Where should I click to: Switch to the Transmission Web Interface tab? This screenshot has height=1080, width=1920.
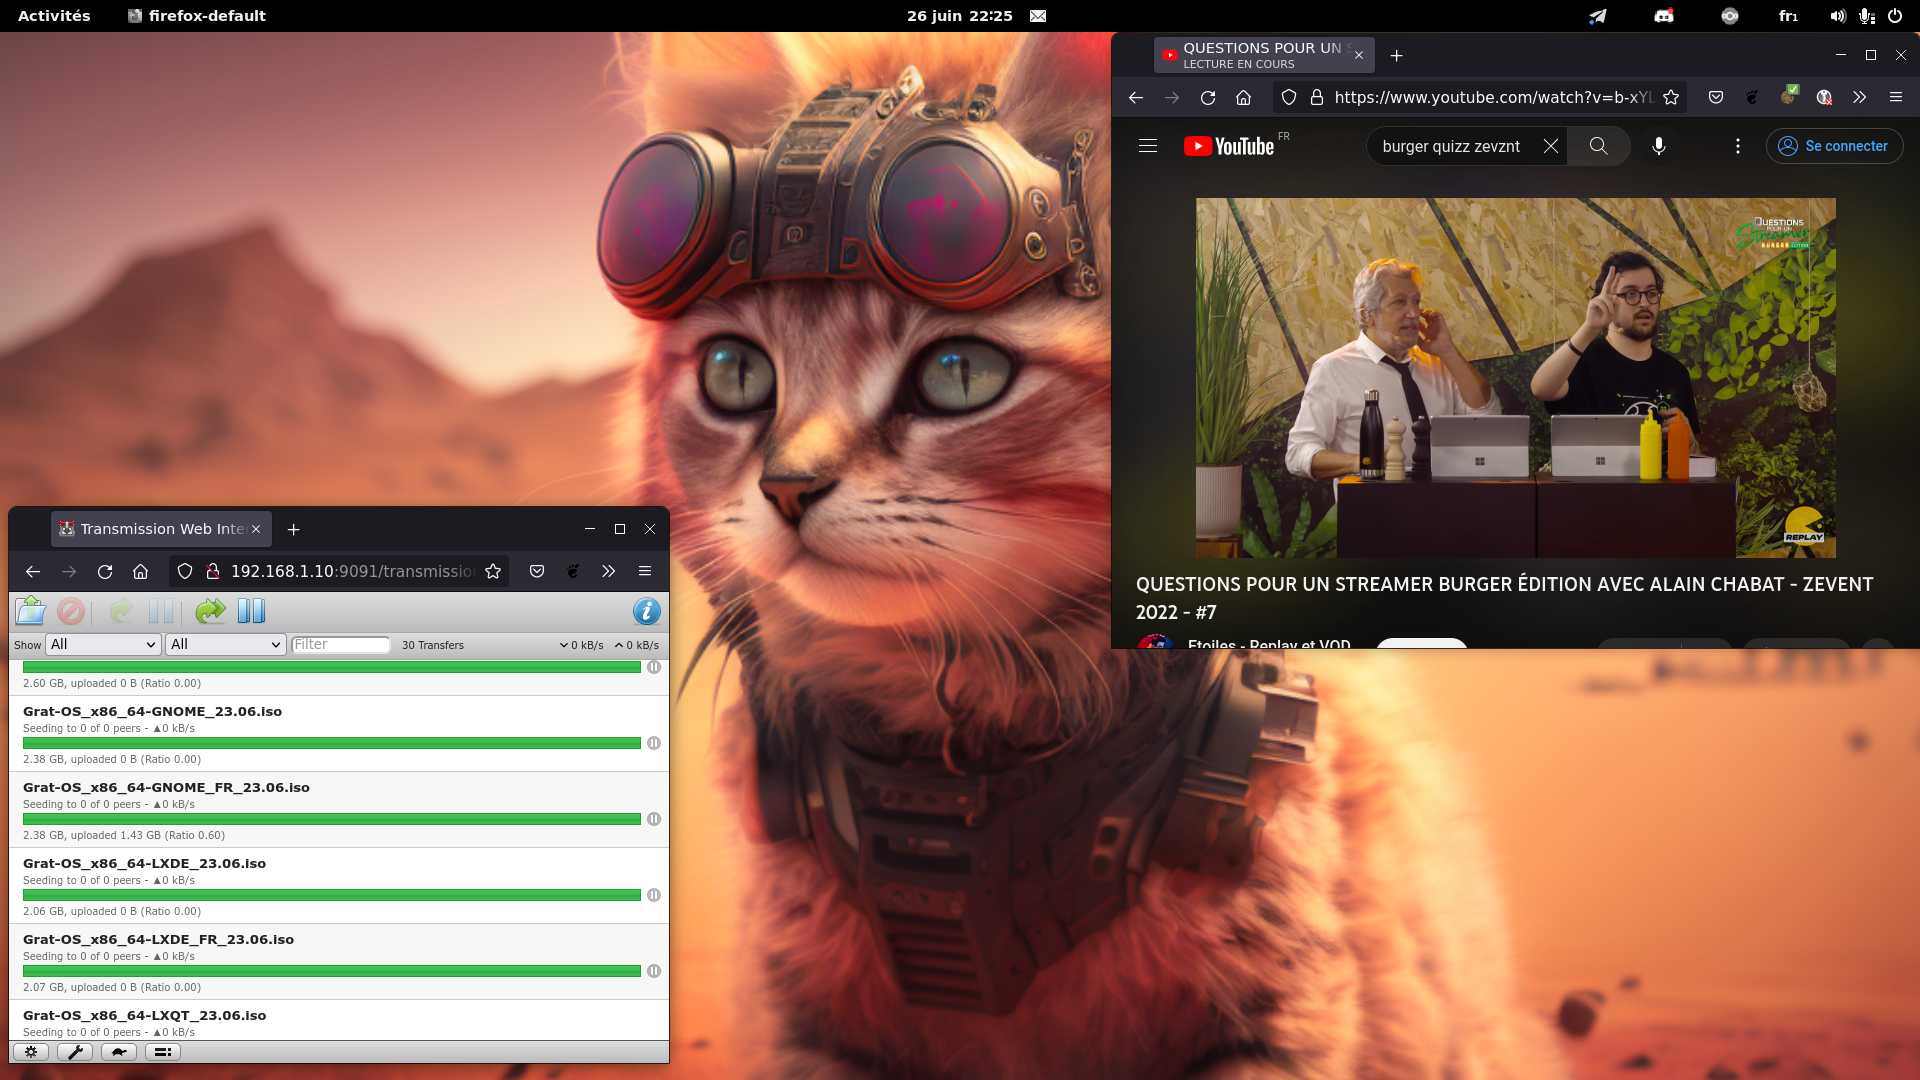point(160,529)
